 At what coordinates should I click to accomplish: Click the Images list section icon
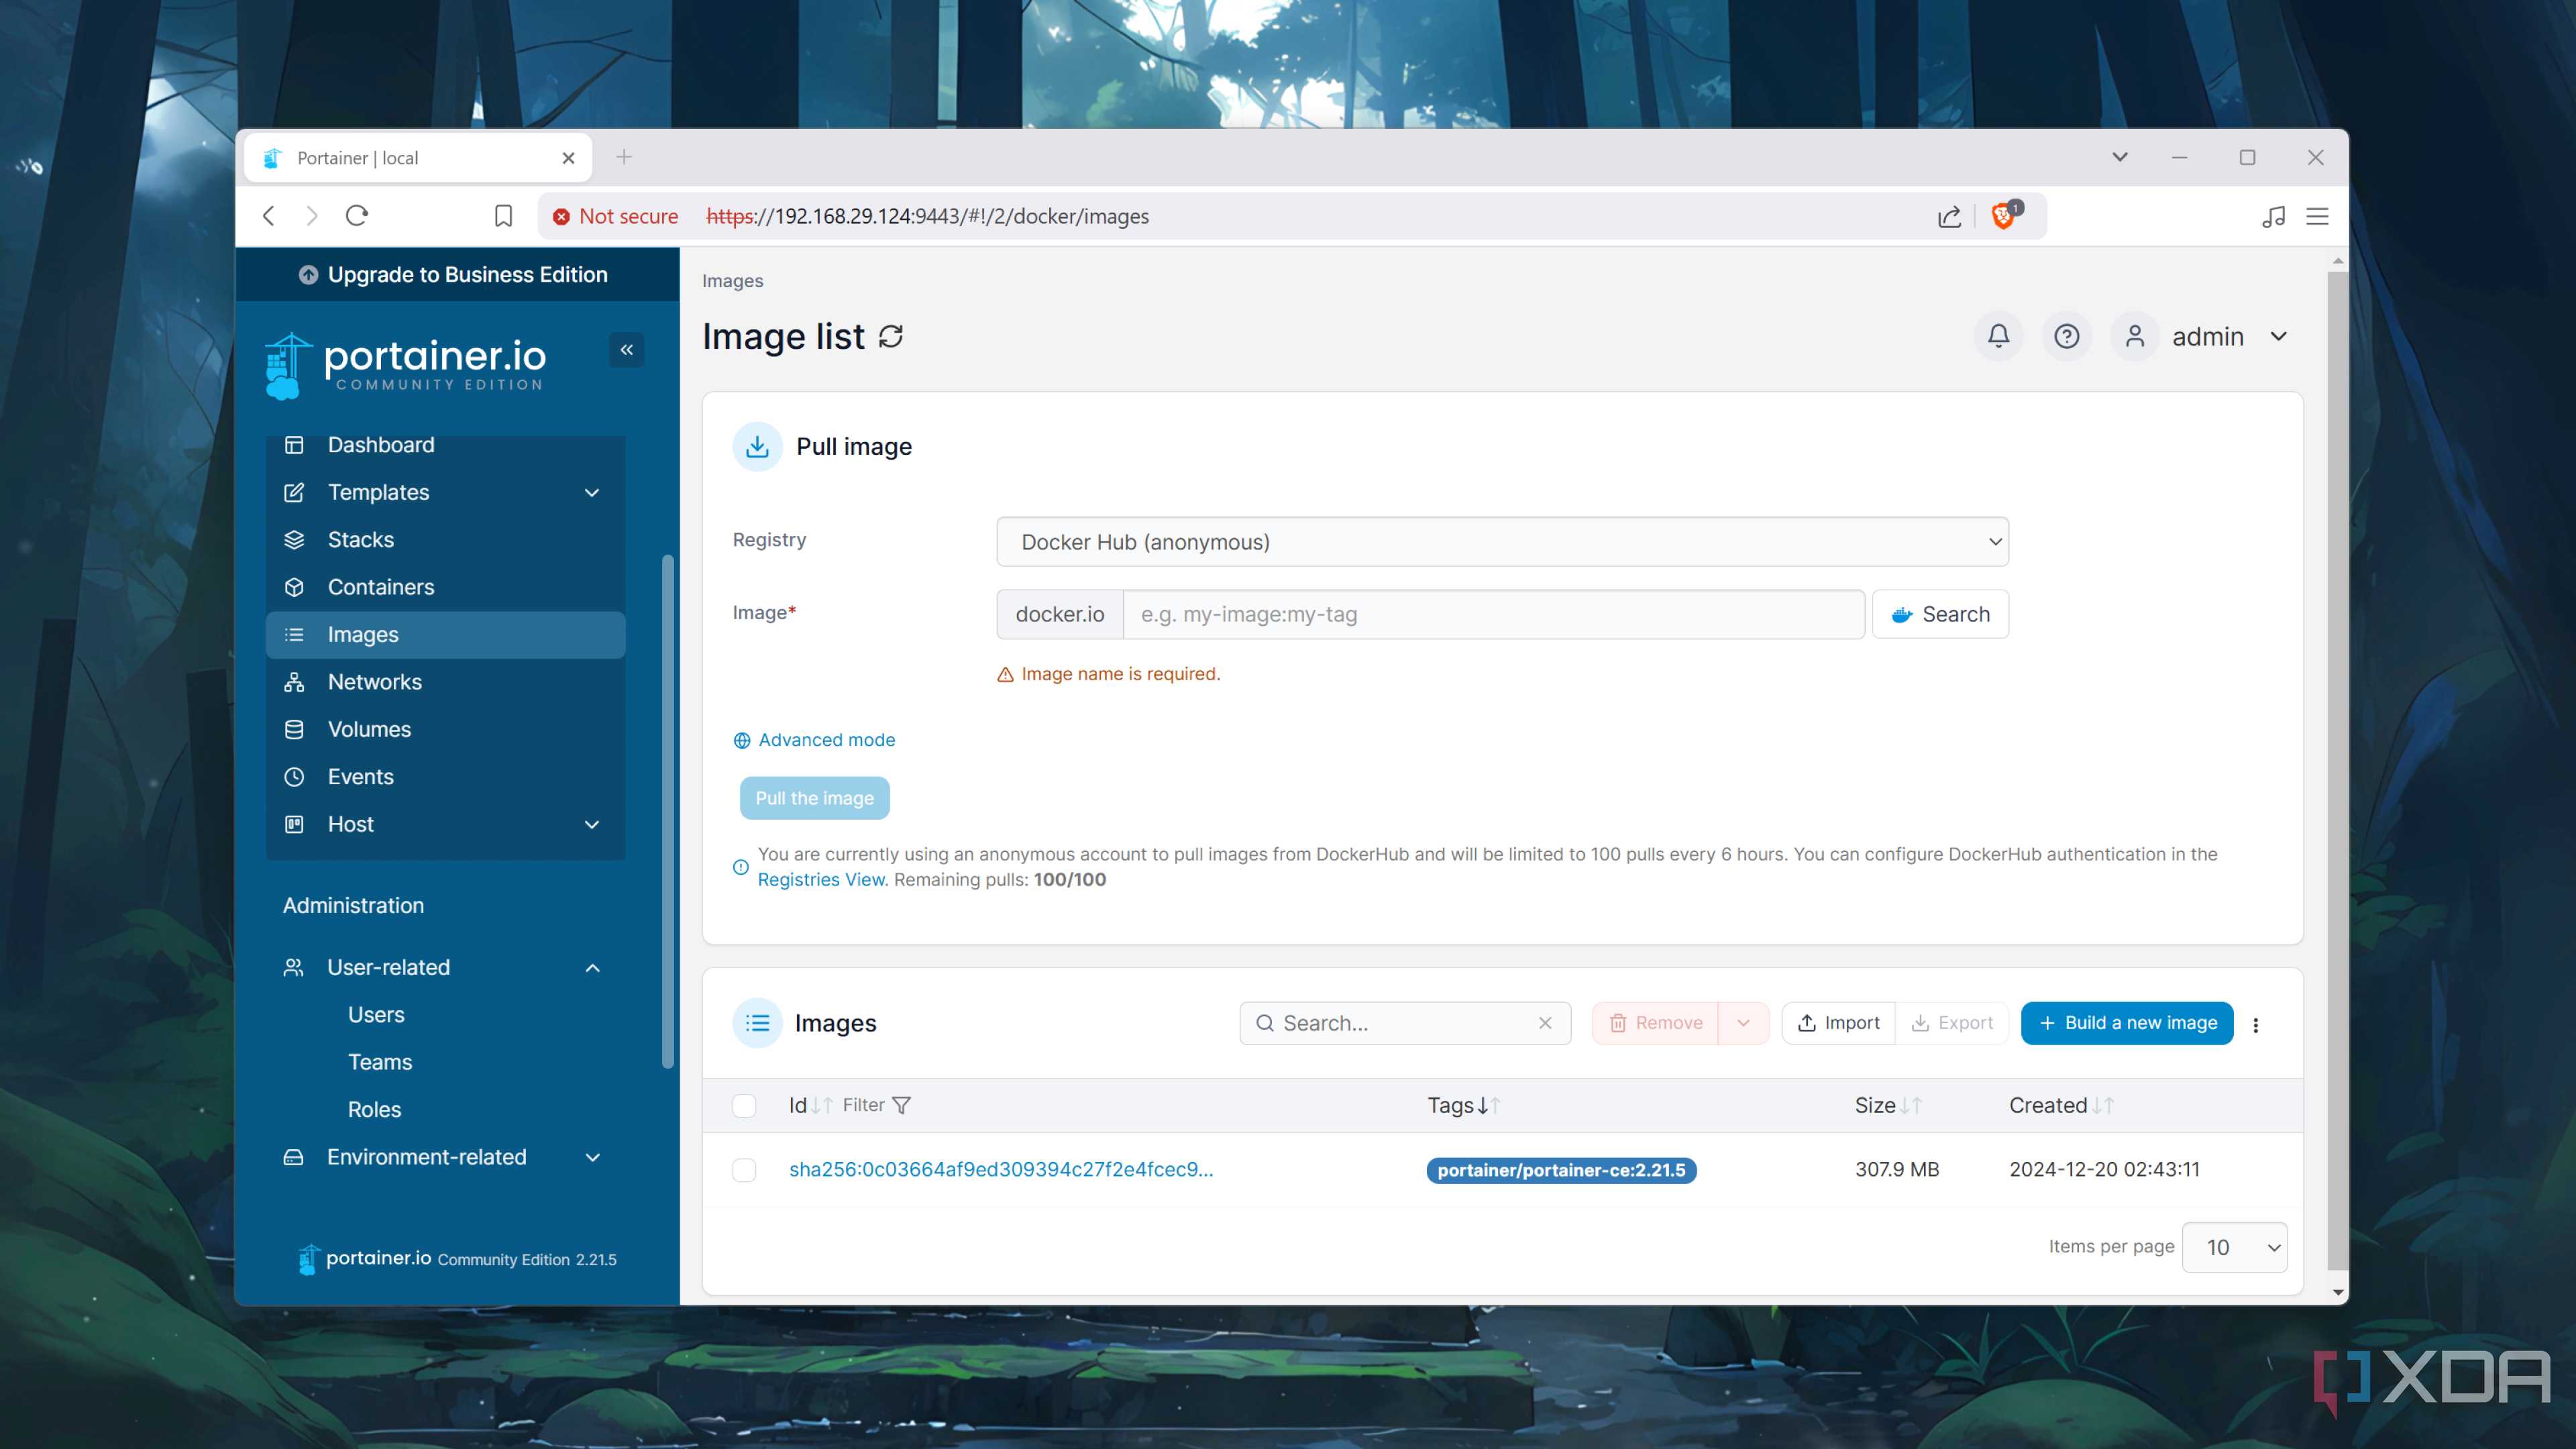coord(757,1023)
